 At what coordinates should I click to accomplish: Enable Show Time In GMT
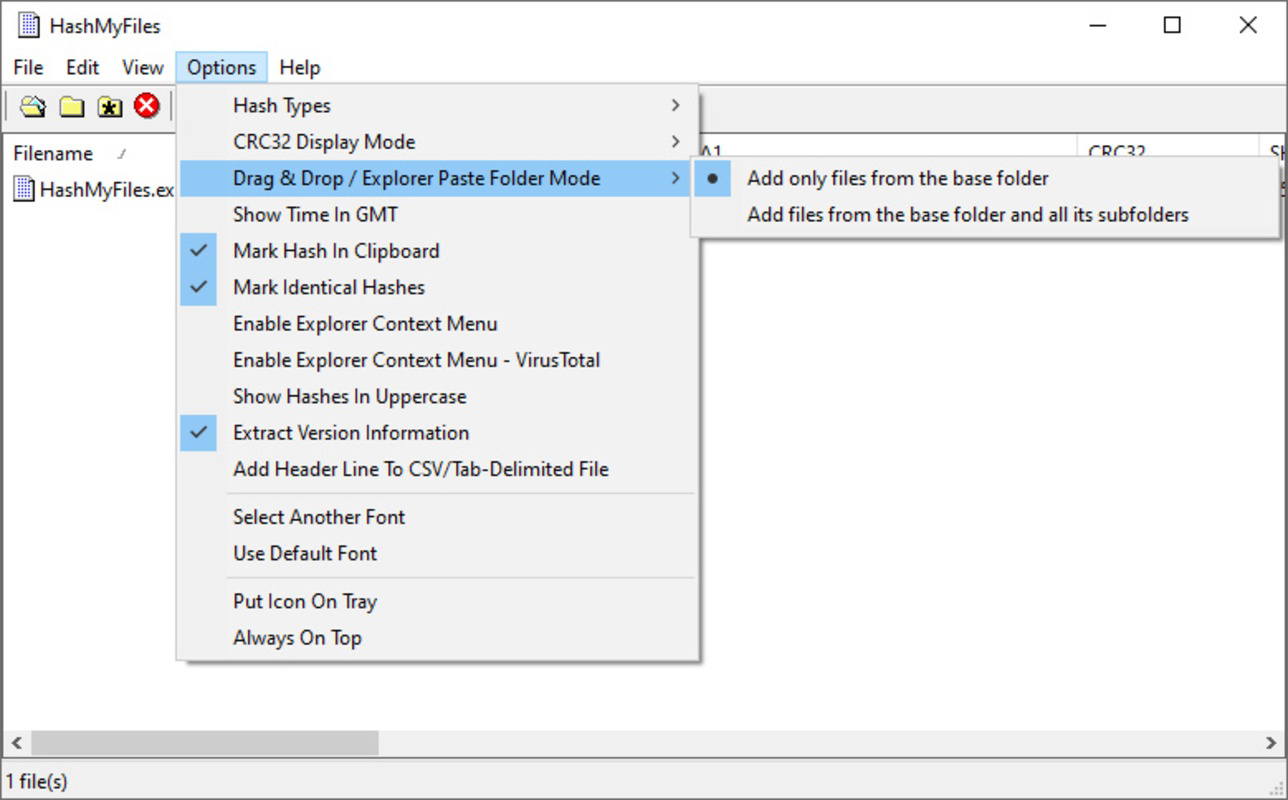pyautogui.click(x=435, y=214)
